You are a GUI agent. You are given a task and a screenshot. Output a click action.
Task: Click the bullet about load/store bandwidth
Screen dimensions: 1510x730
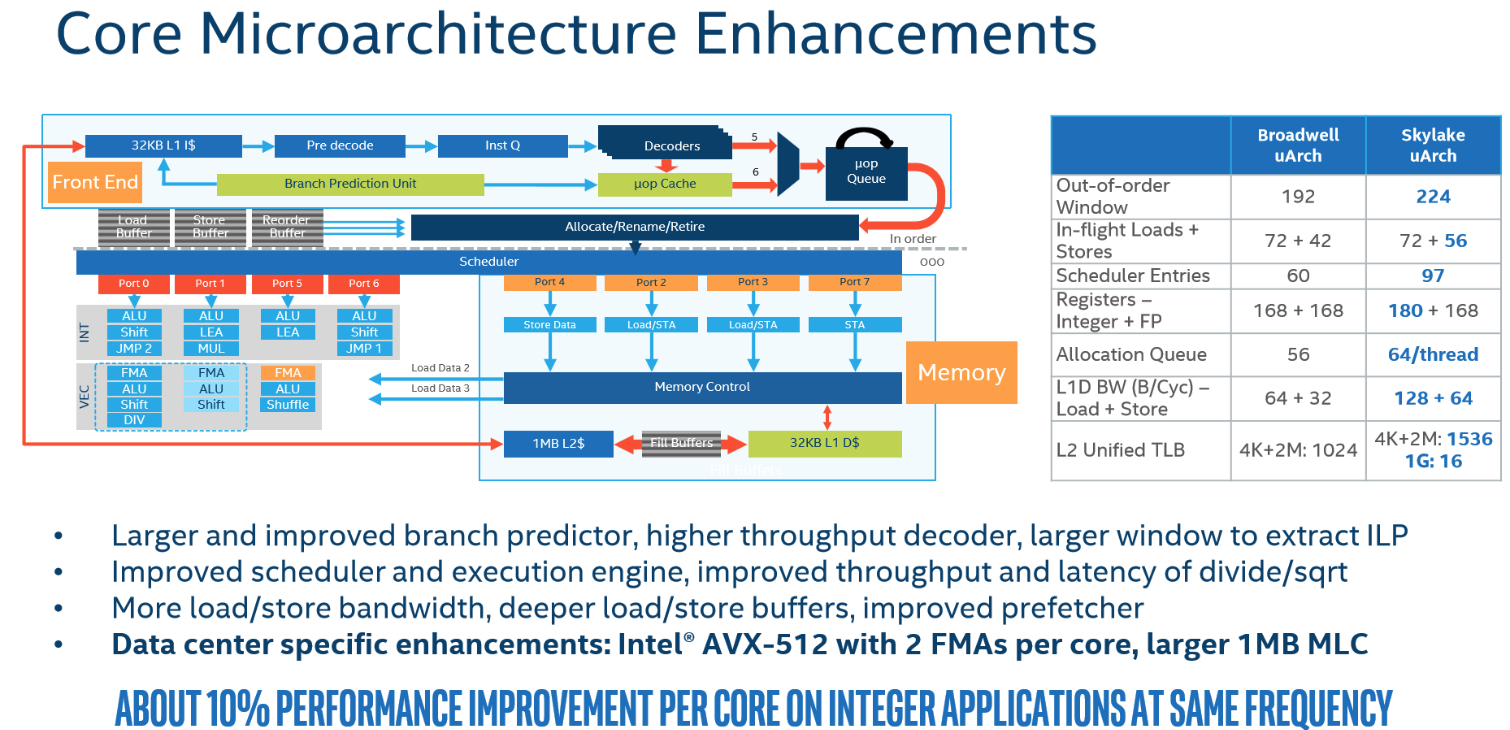[x=627, y=607]
